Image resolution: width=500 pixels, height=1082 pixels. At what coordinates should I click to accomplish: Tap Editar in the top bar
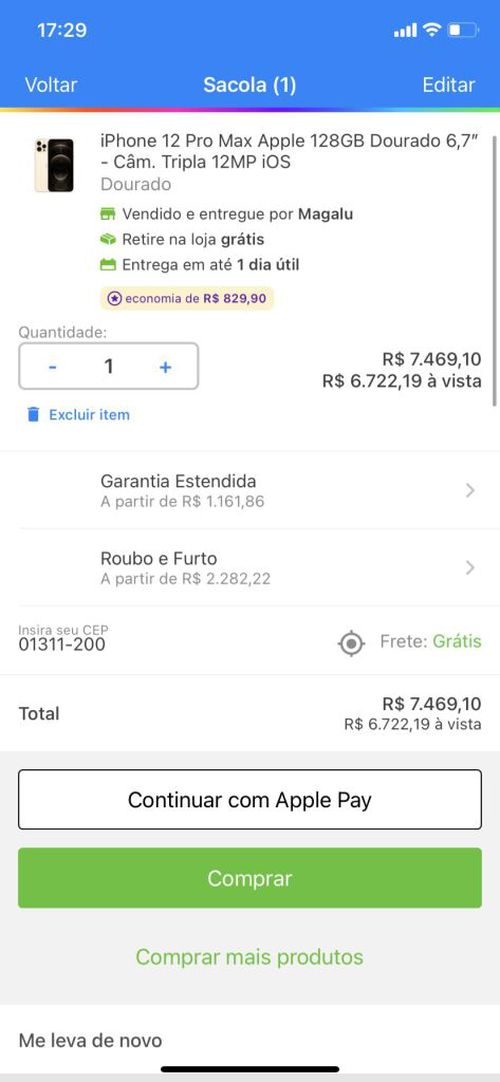449,85
